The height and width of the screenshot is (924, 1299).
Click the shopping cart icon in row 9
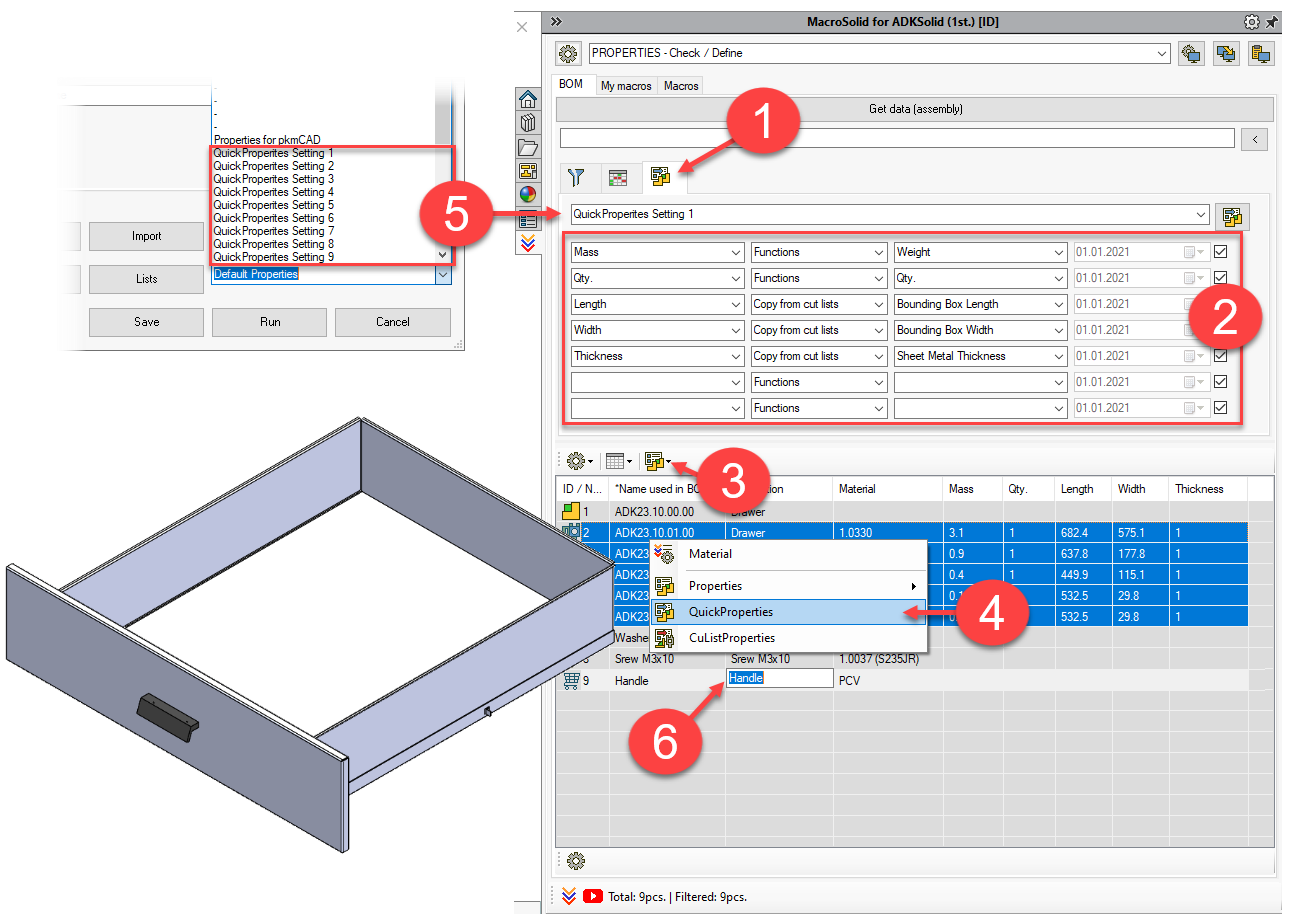[x=571, y=680]
